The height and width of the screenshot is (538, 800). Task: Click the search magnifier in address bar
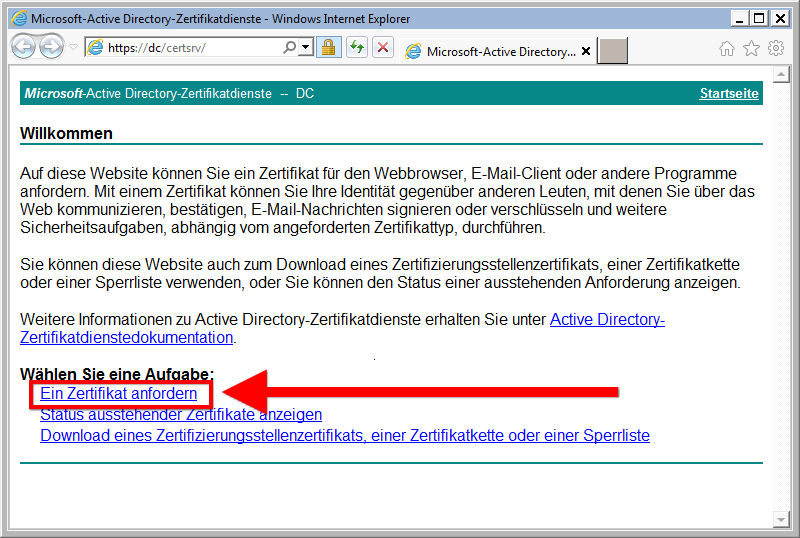click(x=289, y=48)
